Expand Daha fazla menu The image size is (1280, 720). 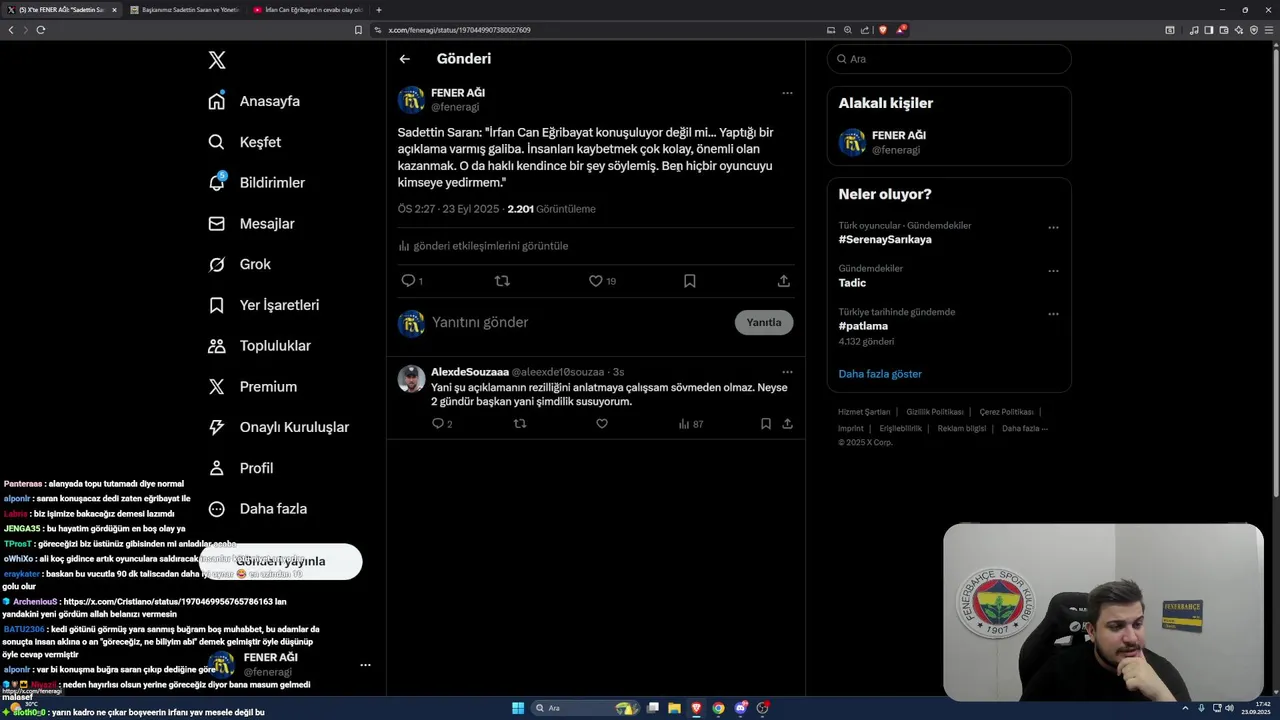pyautogui.click(x=257, y=509)
